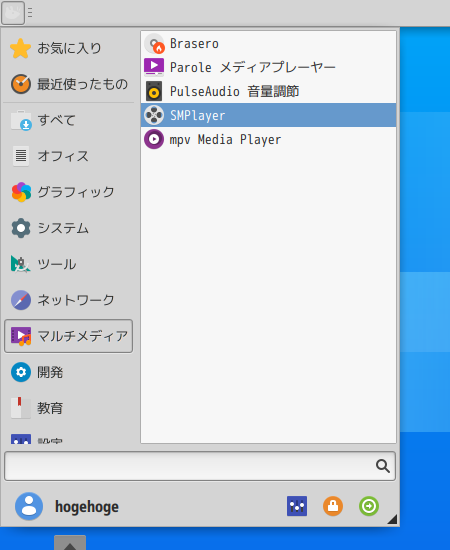The width and height of the screenshot is (450, 550).
Task: Open the 教育 category label
Action: tap(51, 408)
